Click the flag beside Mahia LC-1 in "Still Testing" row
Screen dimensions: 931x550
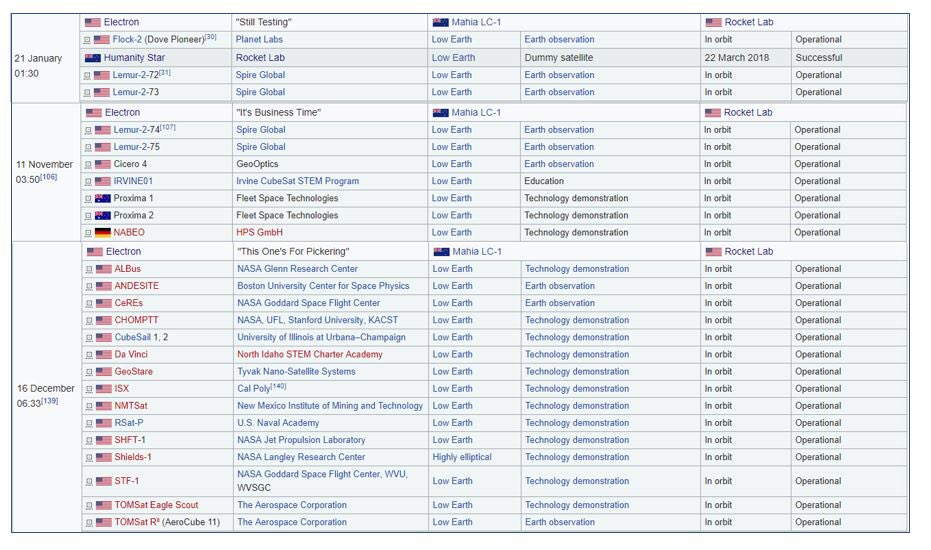pyautogui.click(x=441, y=23)
